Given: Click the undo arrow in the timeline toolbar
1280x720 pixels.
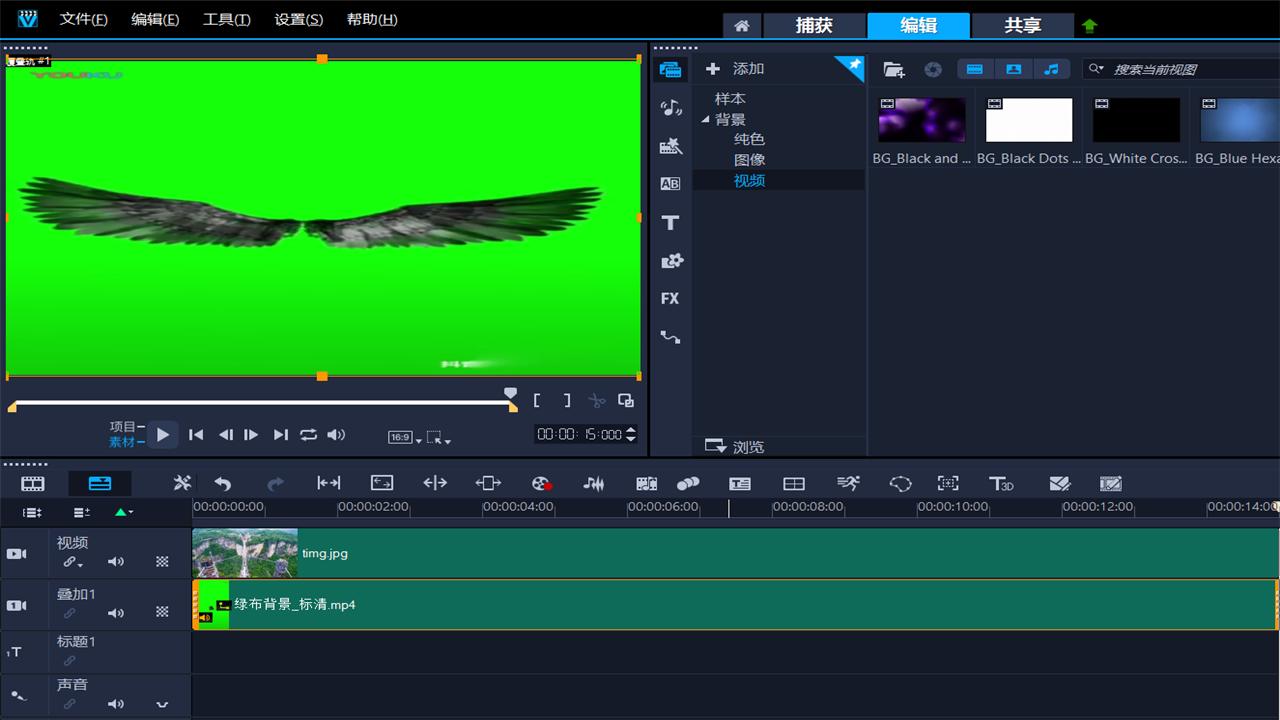Looking at the screenshot, I should pyautogui.click(x=222, y=484).
